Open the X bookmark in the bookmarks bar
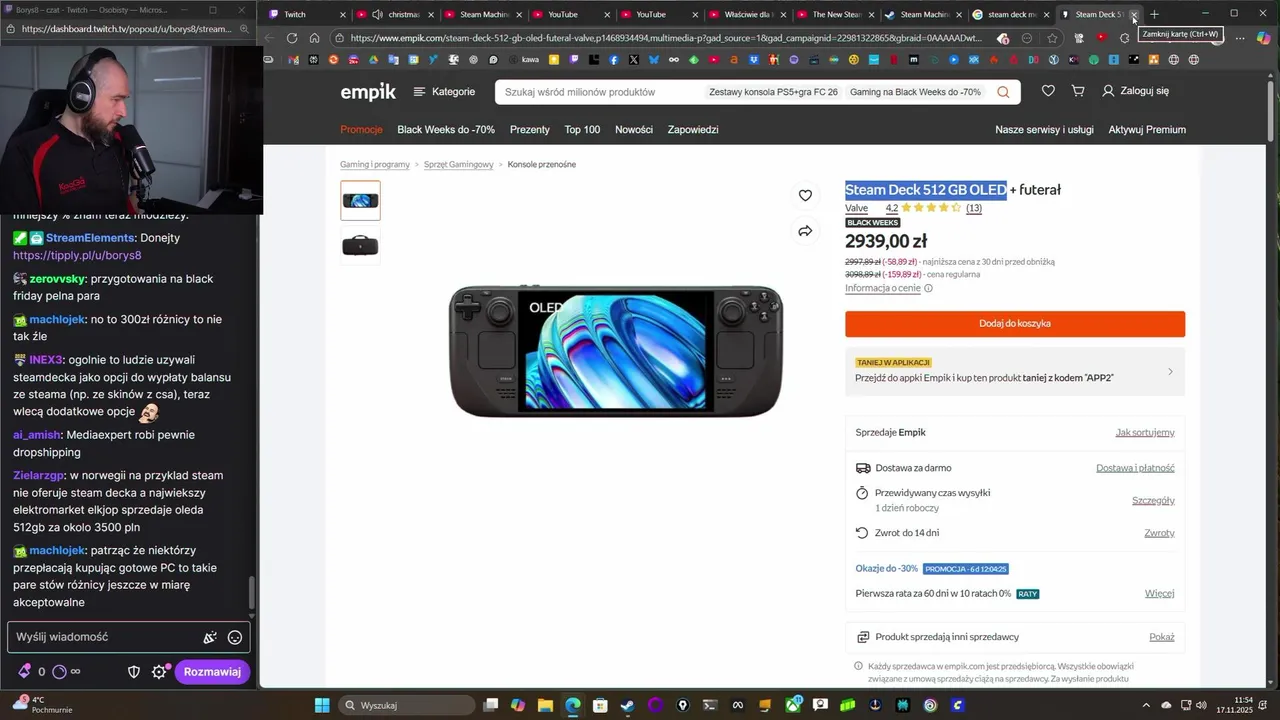1280x720 pixels. [x=633, y=60]
